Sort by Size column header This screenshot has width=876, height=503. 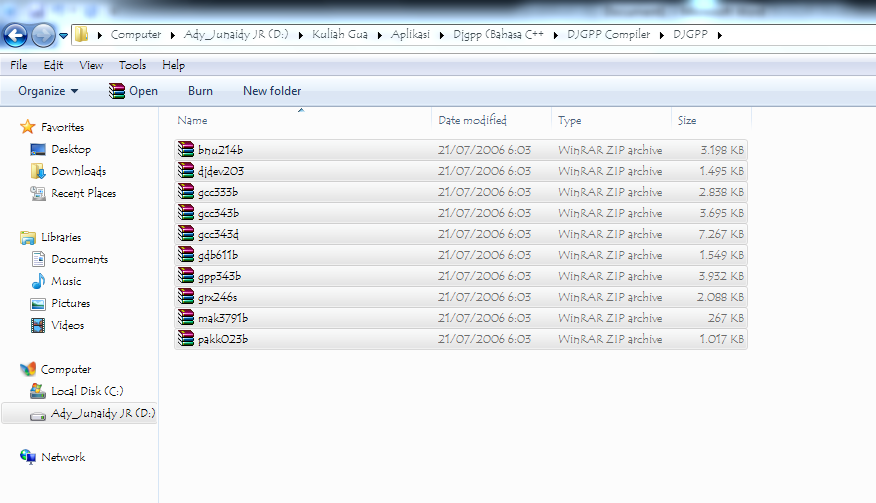(687, 121)
